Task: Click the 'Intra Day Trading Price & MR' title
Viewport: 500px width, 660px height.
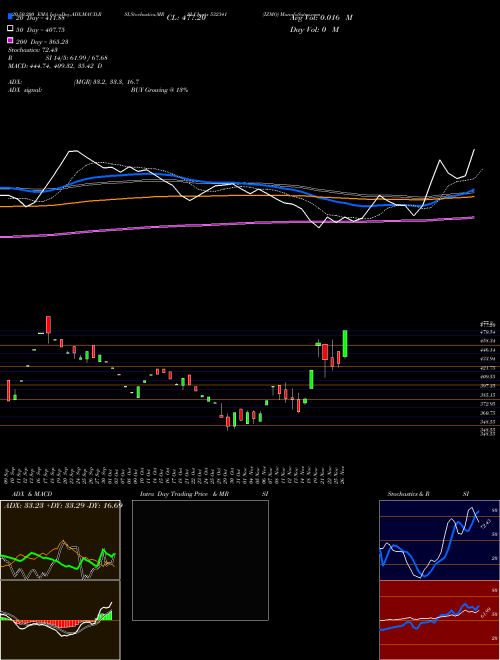Action: [x=184, y=494]
